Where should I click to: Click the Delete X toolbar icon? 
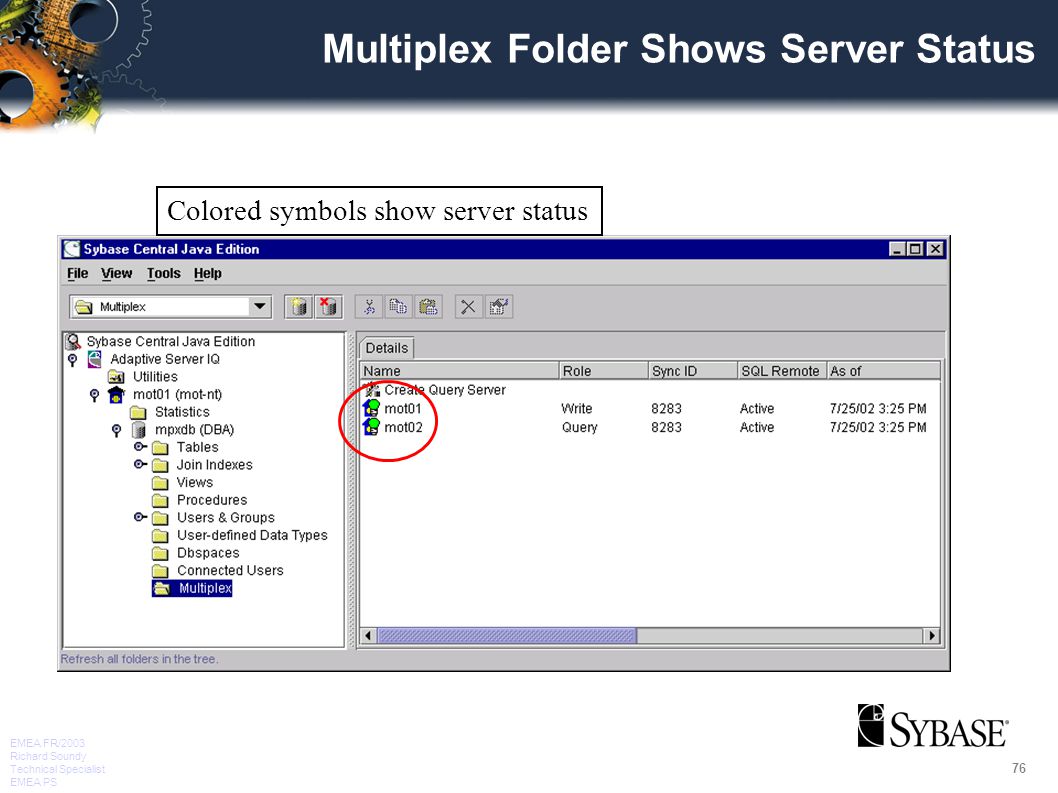pyautogui.click(x=468, y=307)
